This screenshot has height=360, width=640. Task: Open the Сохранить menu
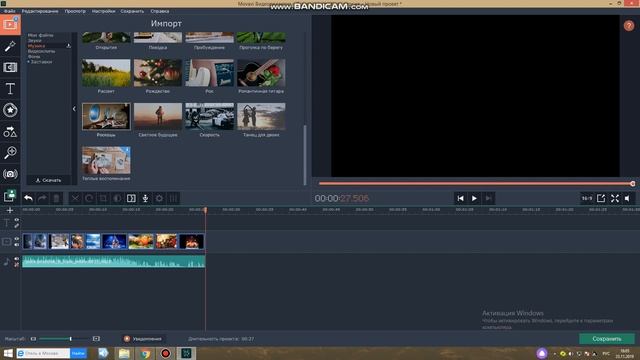(132, 11)
